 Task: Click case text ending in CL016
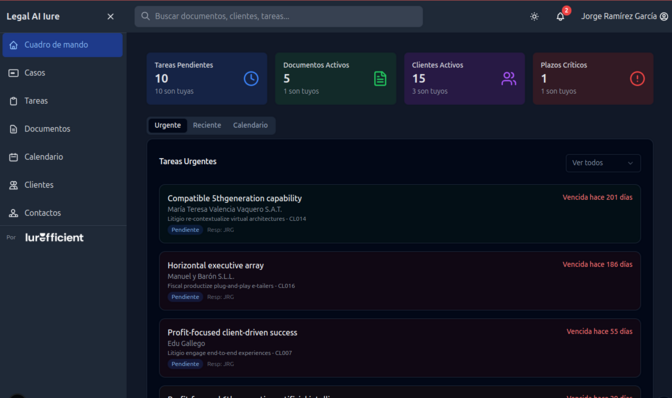coord(231,286)
